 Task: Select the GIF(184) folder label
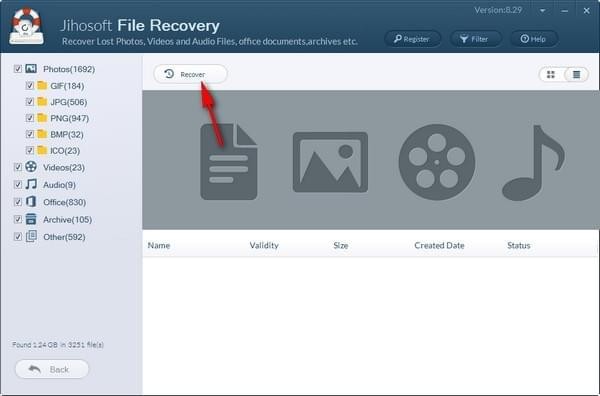point(67,86)
